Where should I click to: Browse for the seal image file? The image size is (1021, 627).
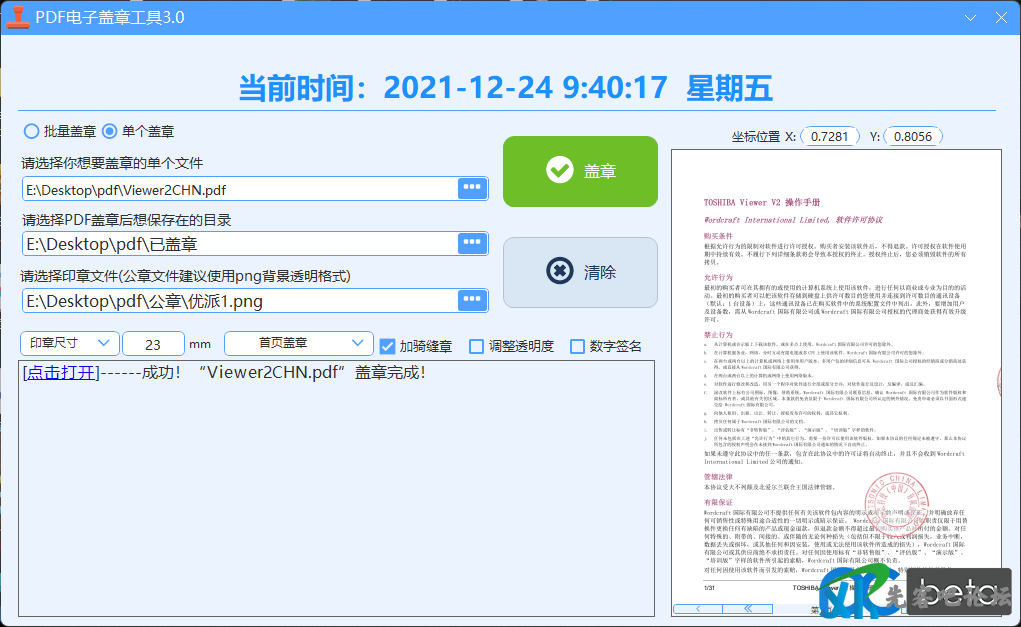click(472, 300)
